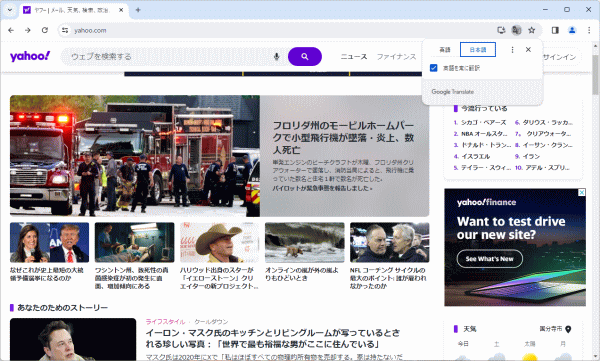Image resolution: width=600 pixels, height=361 pixels.
Task: Open the tab search dropdown arrow
Action: tap(10, 10)
